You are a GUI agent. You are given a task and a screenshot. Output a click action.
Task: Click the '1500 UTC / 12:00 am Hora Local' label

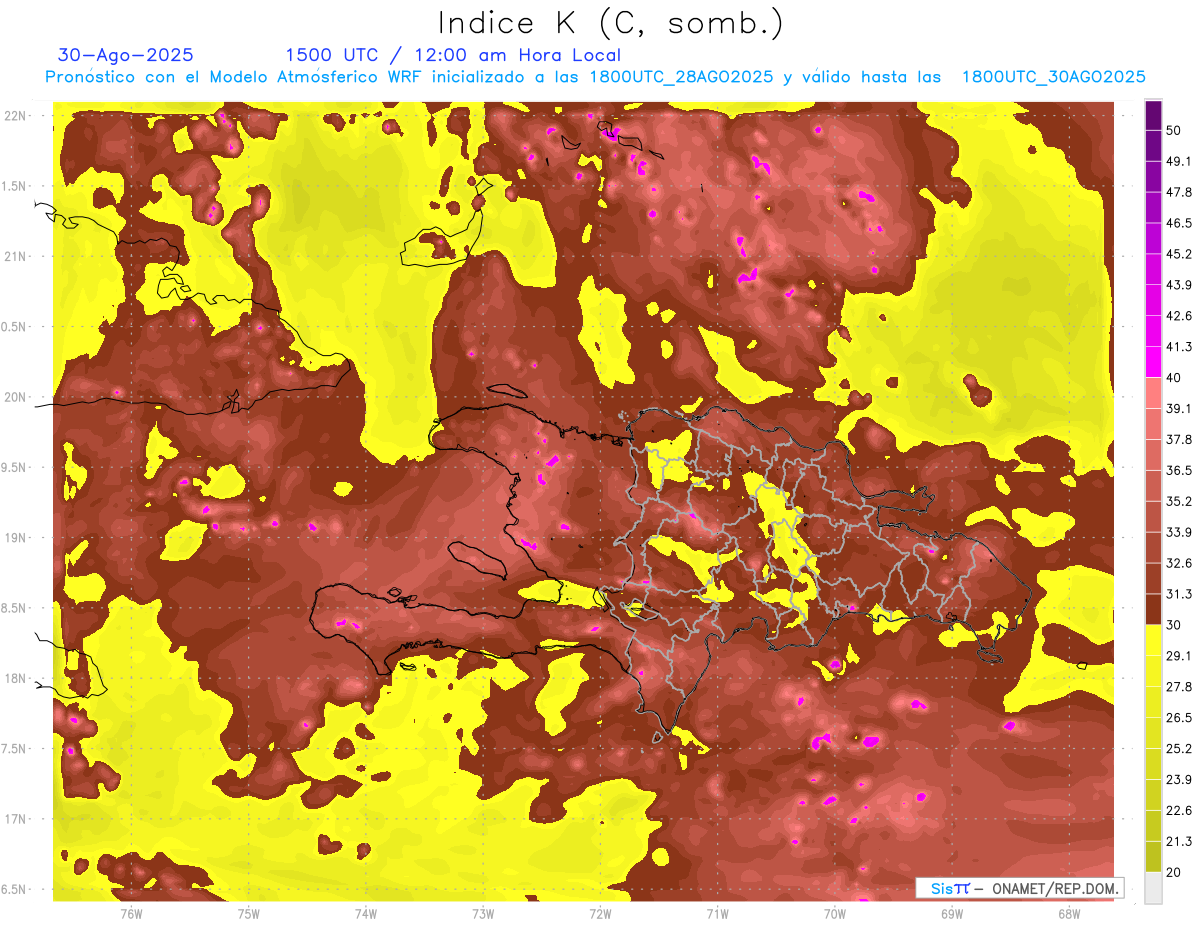453,56
